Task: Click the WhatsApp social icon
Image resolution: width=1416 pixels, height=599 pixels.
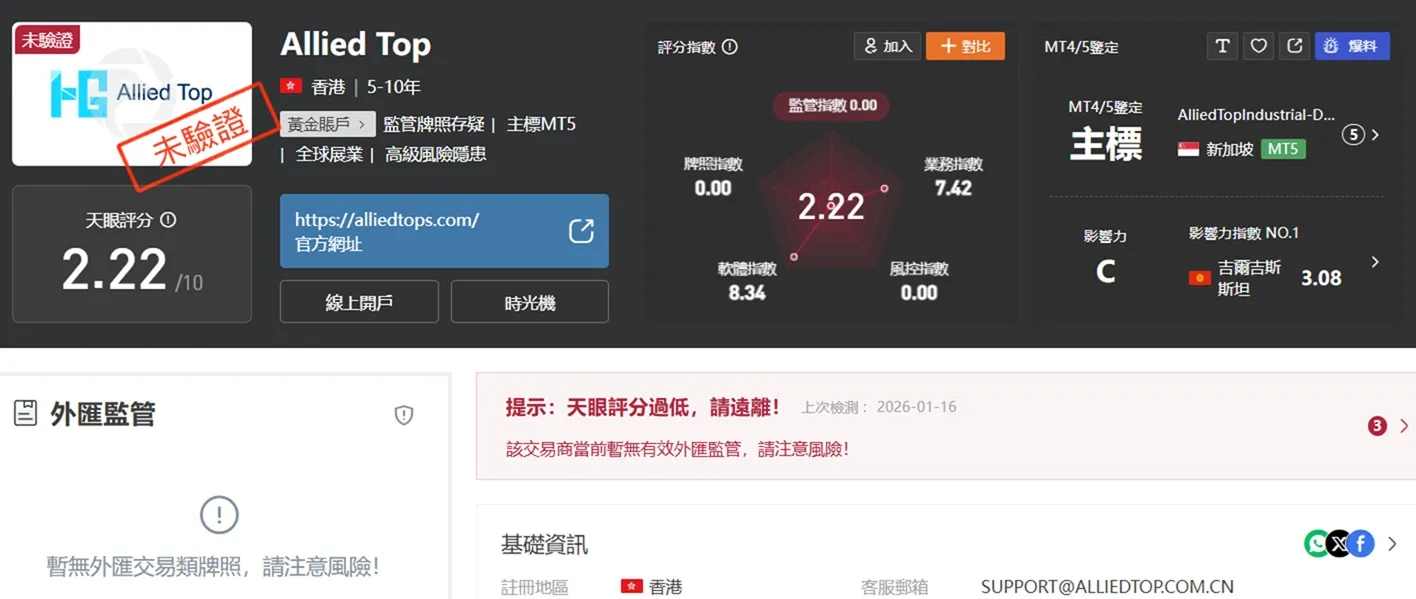Action: 1318,543
